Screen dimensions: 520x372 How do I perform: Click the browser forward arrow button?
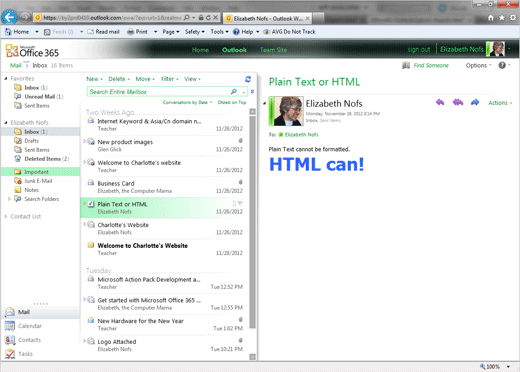pos(25,17)
